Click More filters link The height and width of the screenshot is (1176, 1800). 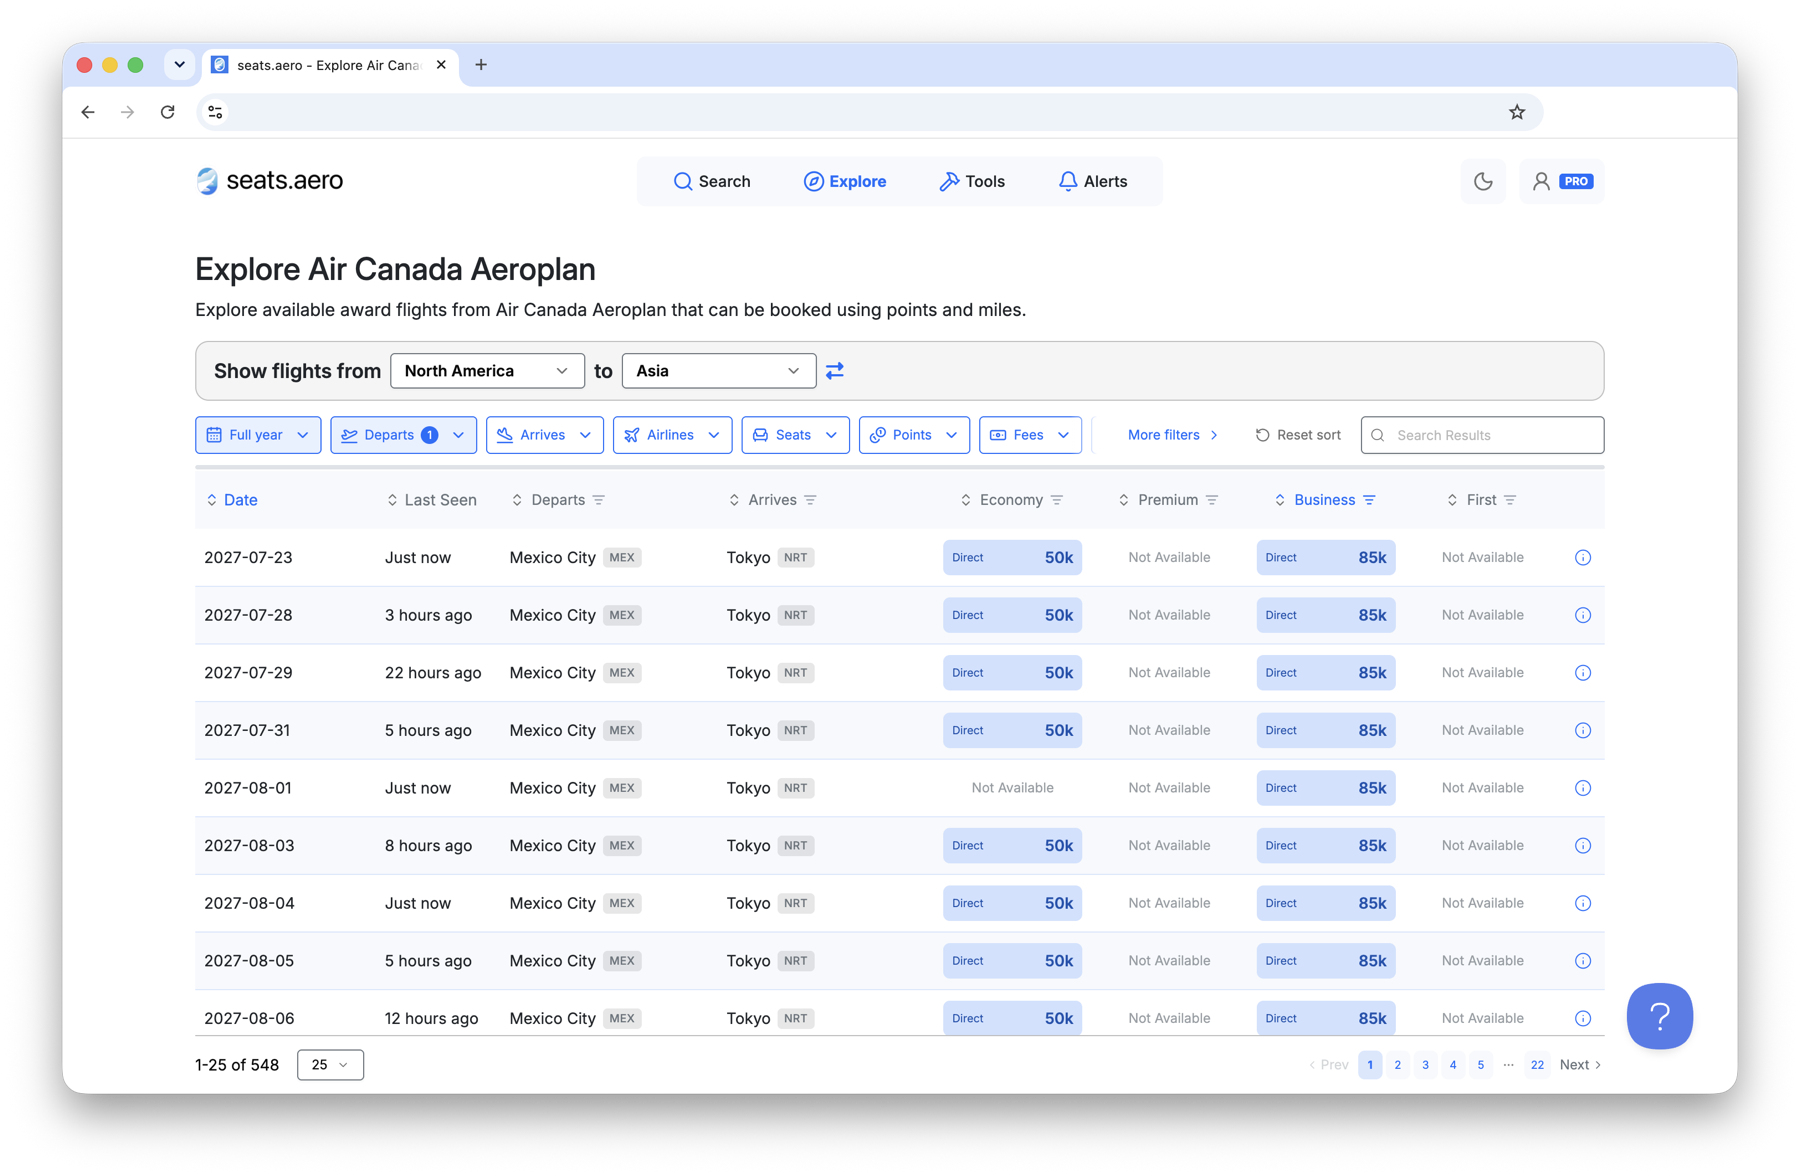pyautogui.click(x=1172, y=435)
